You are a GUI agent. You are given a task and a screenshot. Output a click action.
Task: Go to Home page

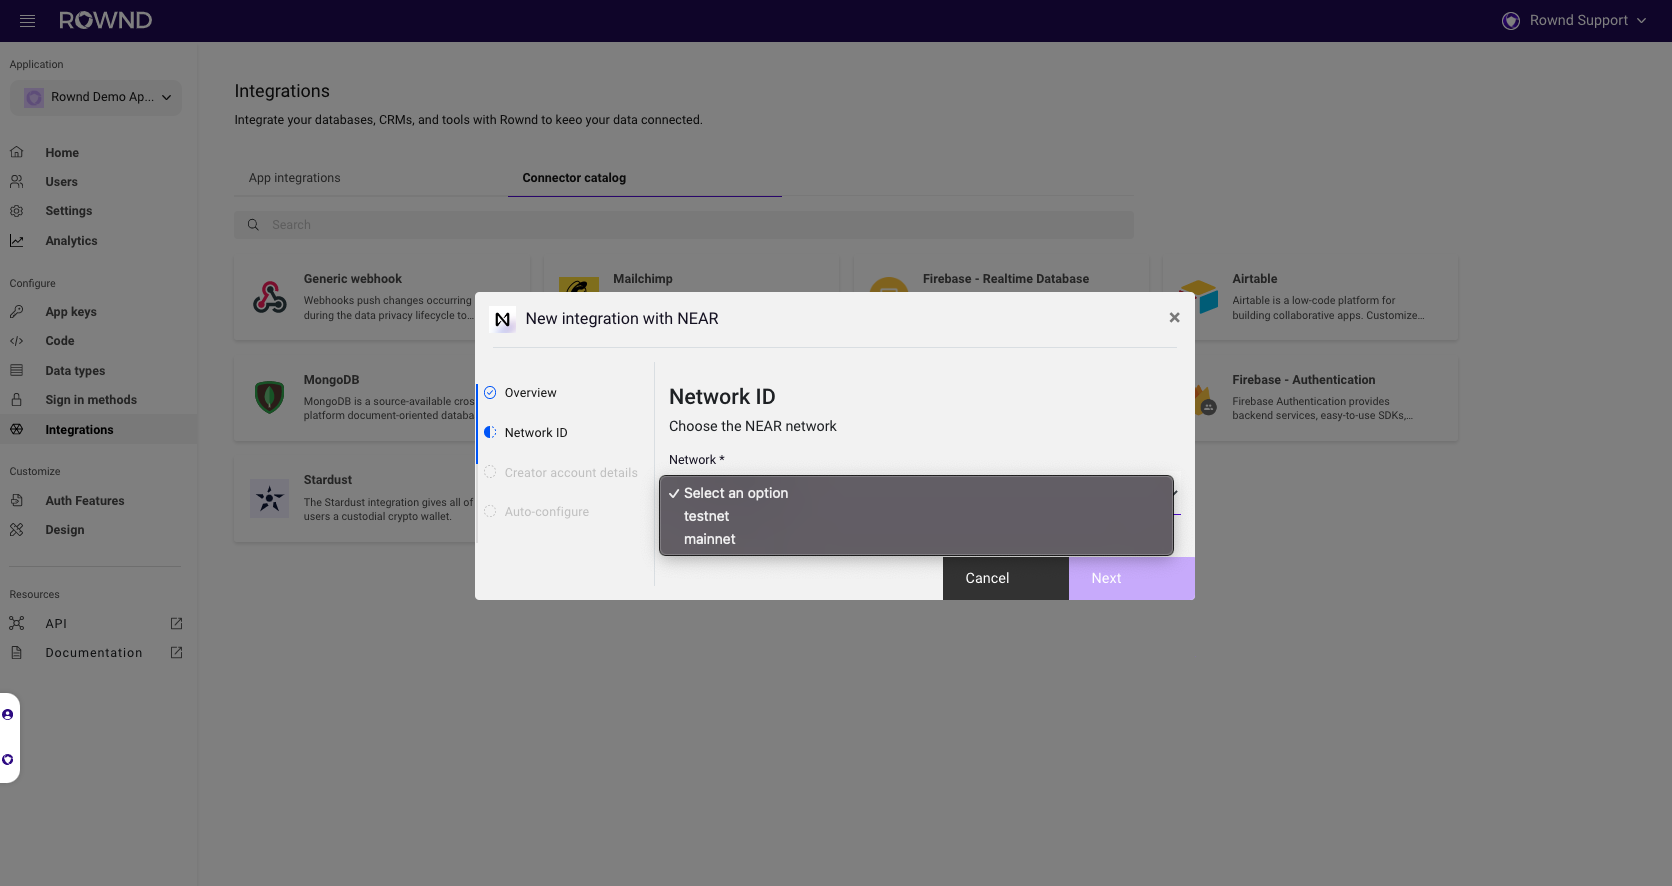(x=62, y=153)
